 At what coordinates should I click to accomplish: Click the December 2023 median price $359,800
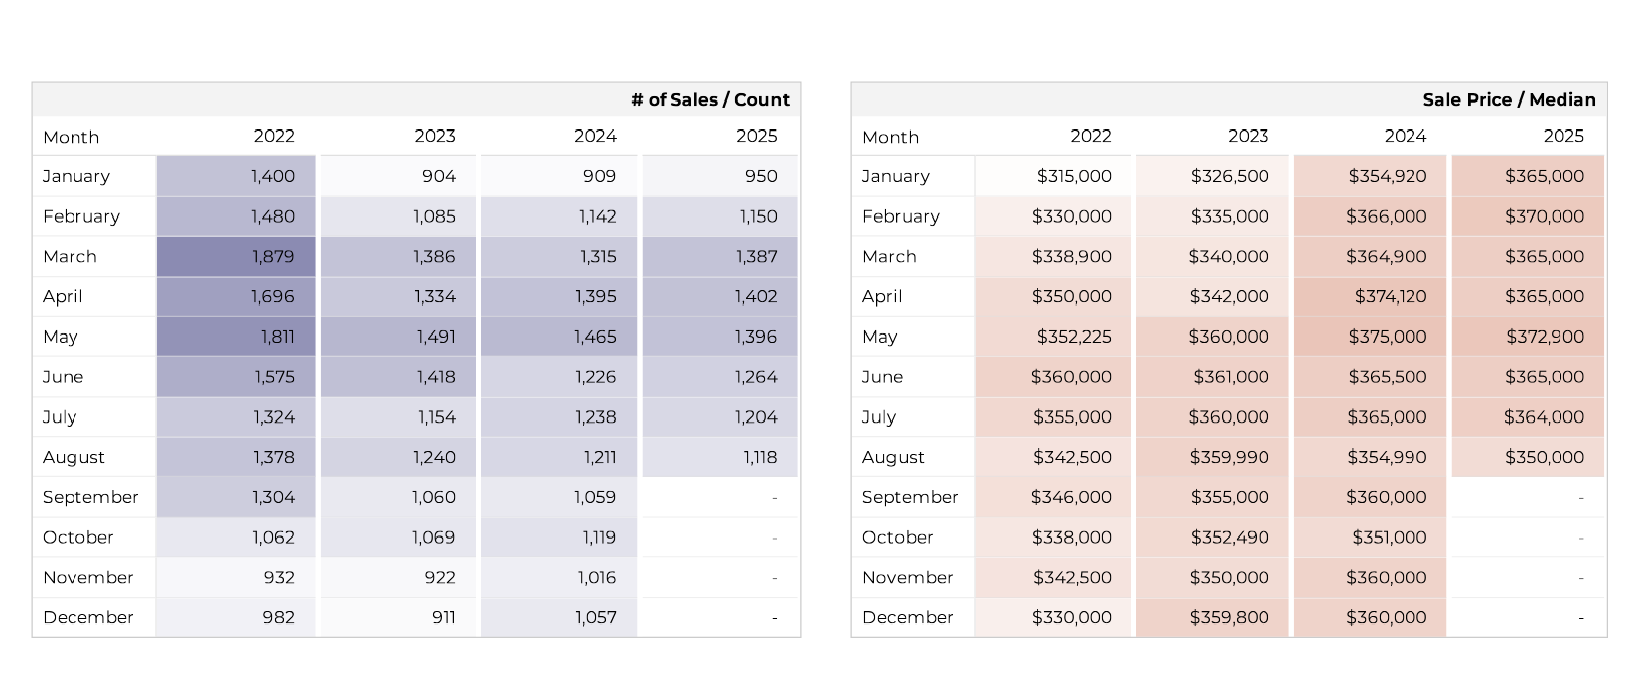pyautogui.click(x=1212, y=617)
